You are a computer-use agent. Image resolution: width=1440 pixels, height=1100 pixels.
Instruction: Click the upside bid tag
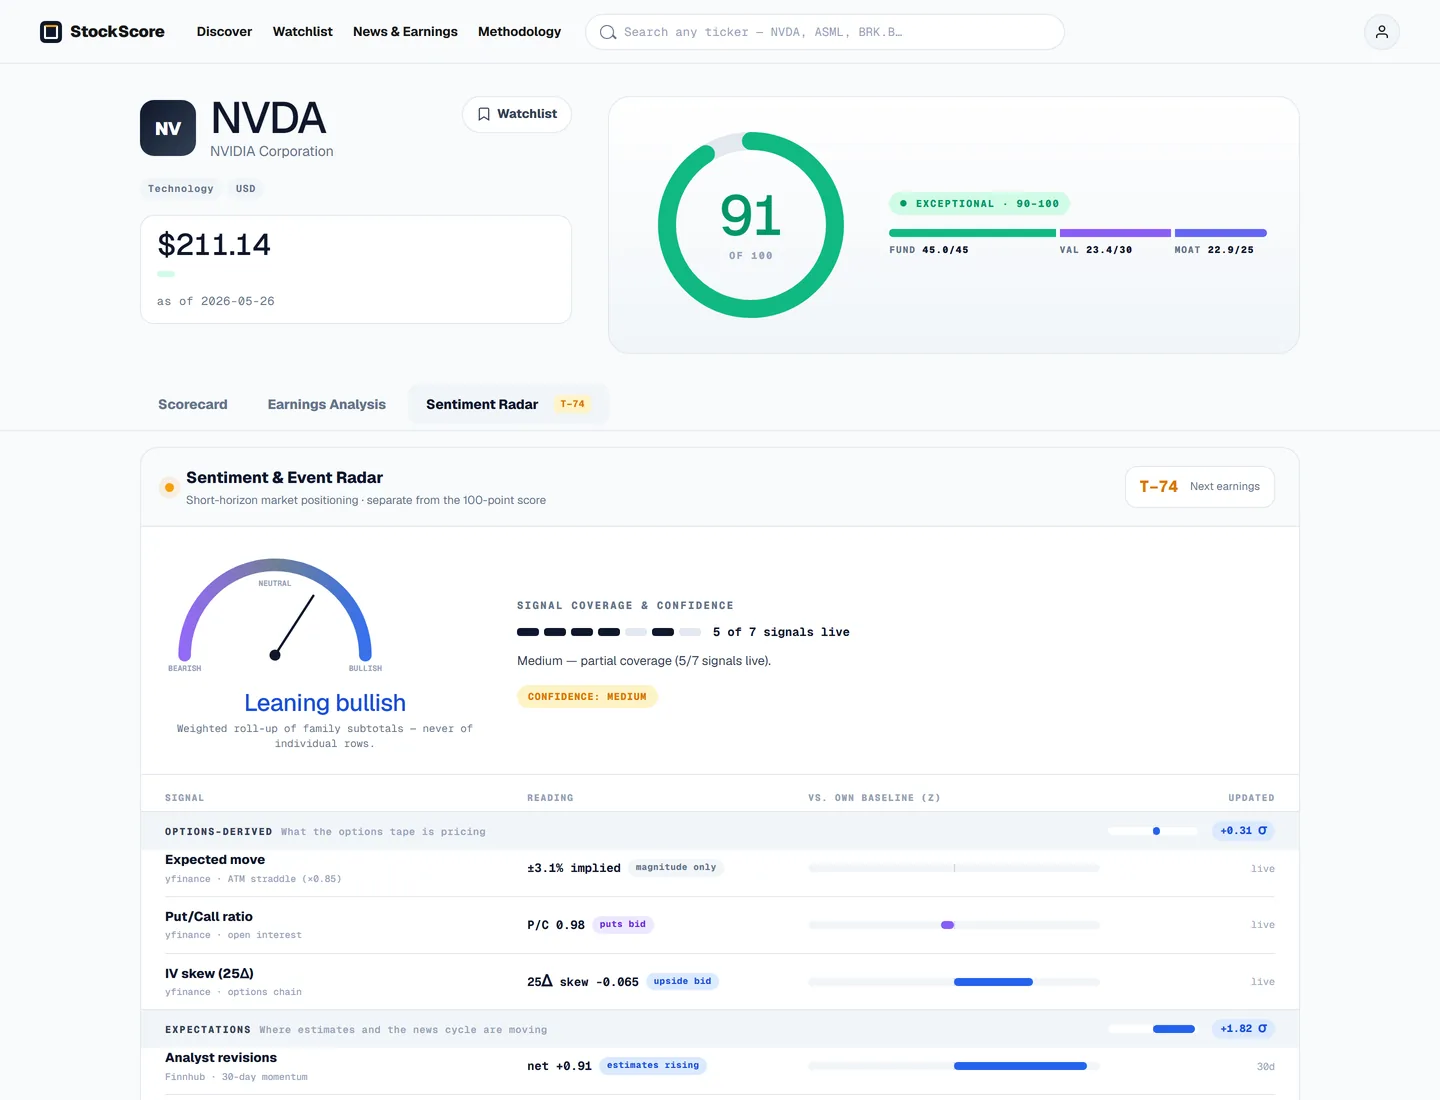683,981
